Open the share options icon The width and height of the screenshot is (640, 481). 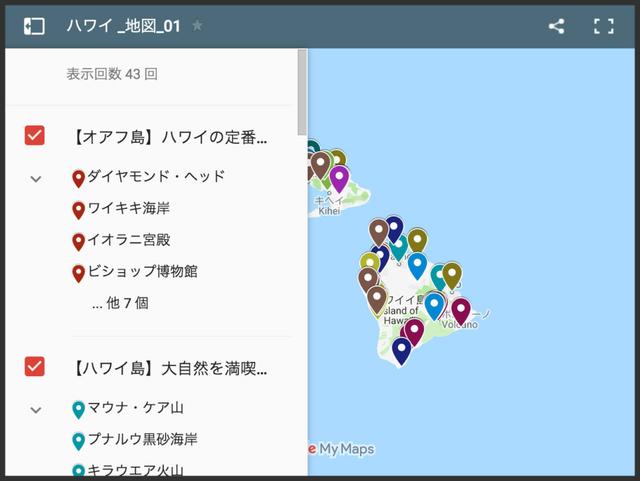(x=557, y=27)
